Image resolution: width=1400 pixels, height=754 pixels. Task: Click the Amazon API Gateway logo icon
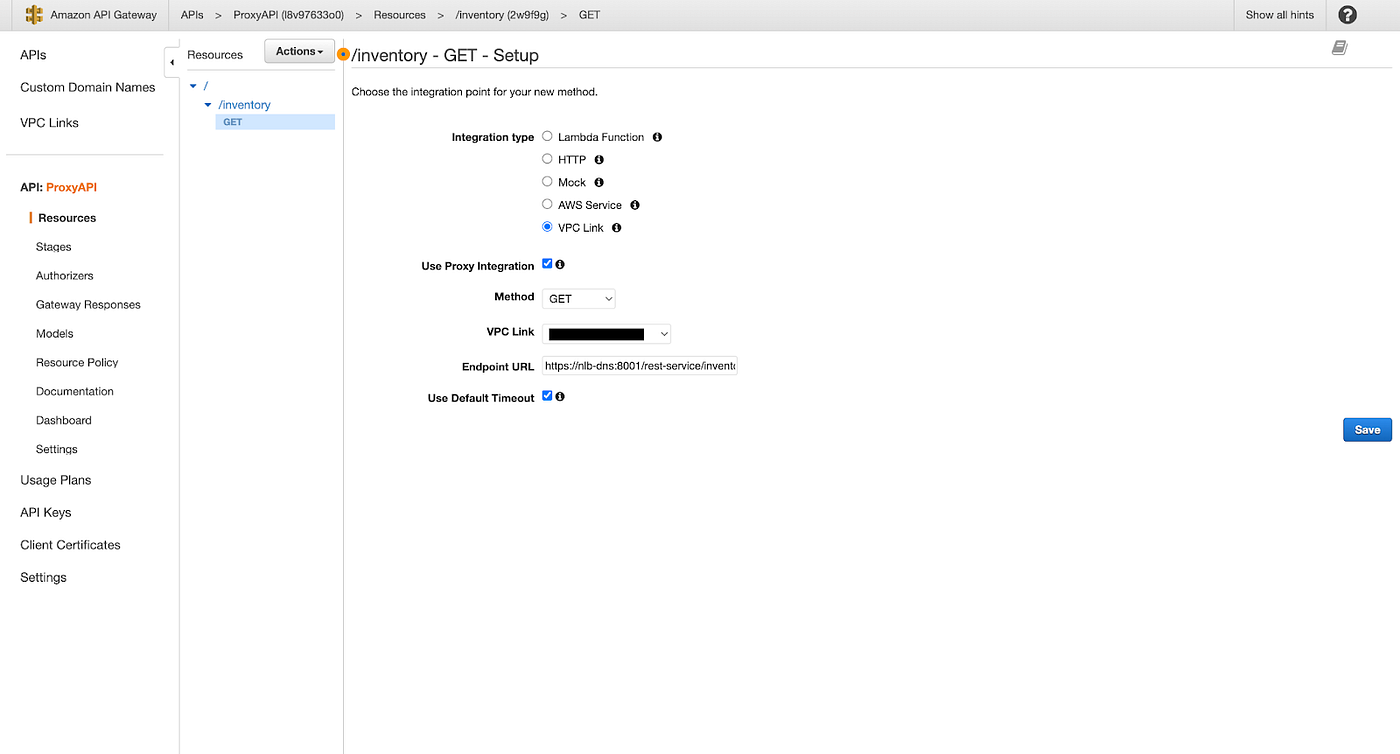click(x=34, y=15)
